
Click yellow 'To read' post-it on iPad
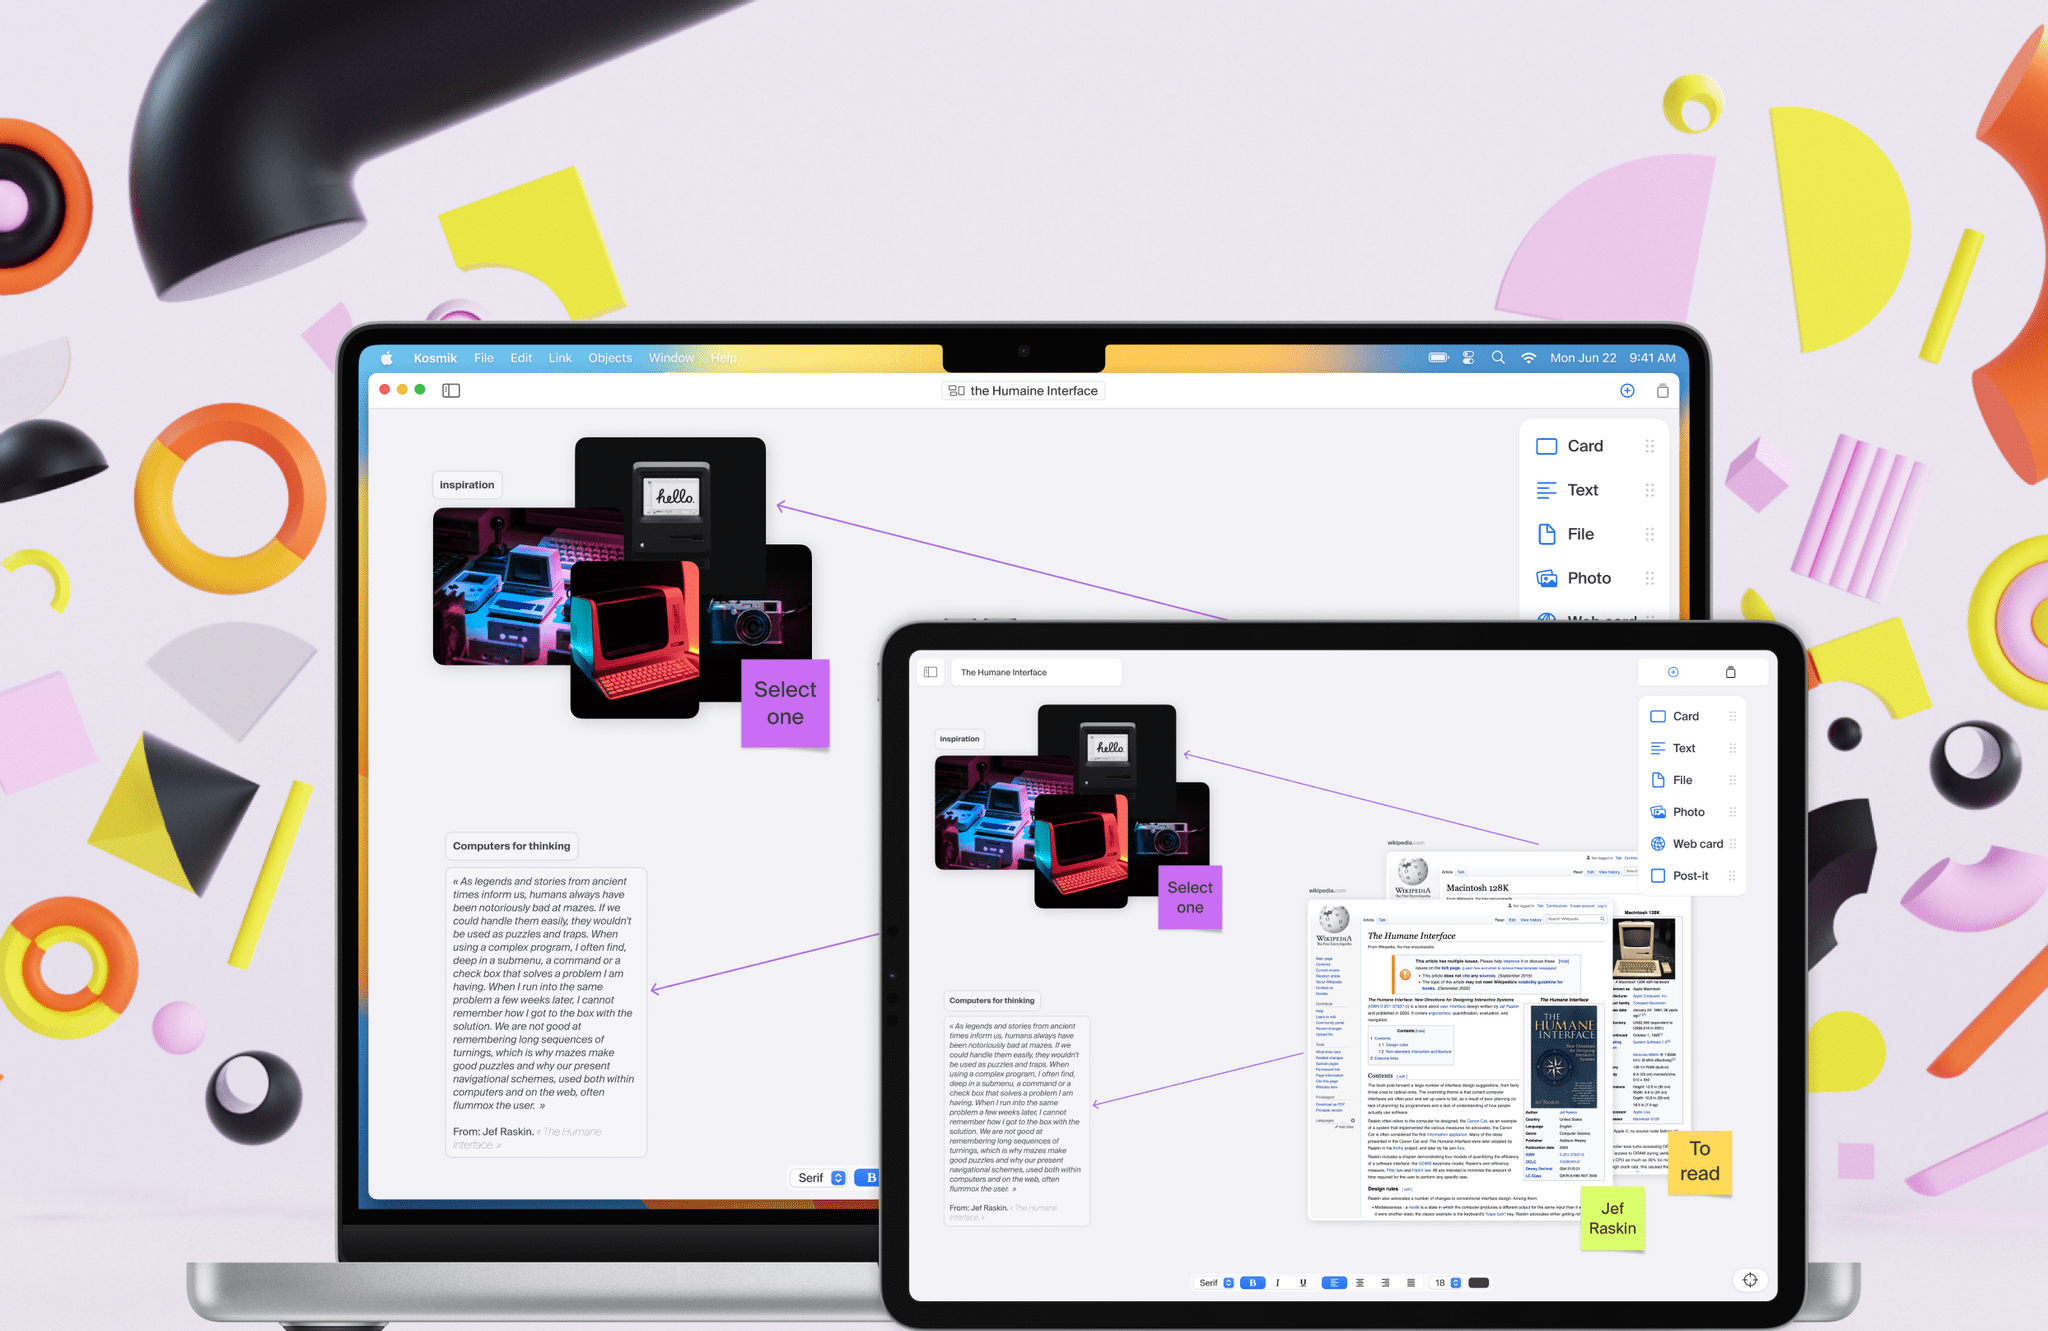[1700, 1162]
